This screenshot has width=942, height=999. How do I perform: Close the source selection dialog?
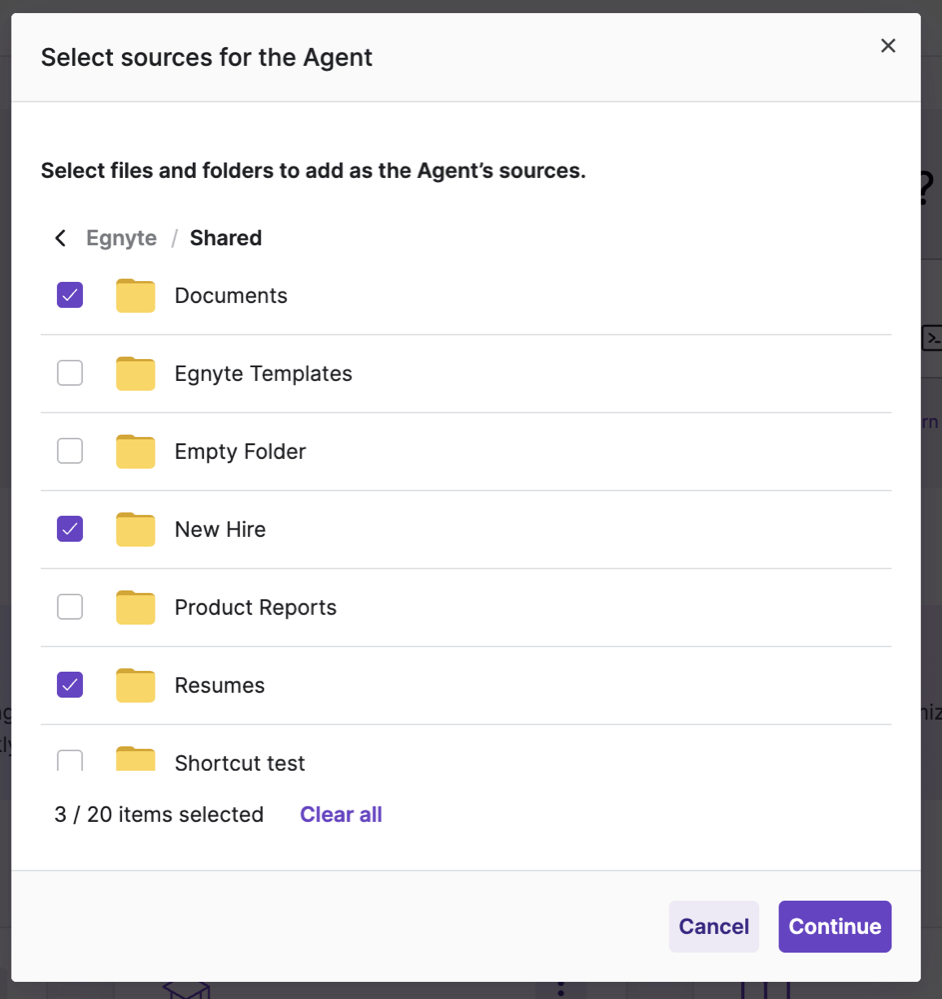point(888,45)
